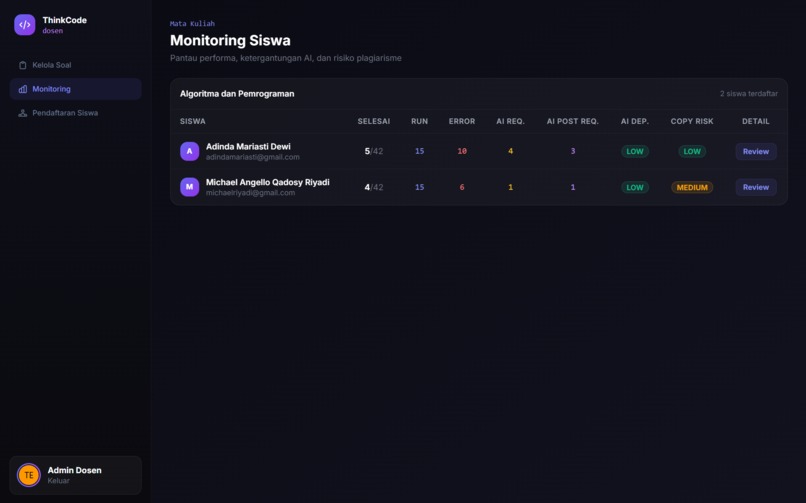Click the email michaelriyadi@gmail.com
The image size is (806, 503).
(250, 193)
